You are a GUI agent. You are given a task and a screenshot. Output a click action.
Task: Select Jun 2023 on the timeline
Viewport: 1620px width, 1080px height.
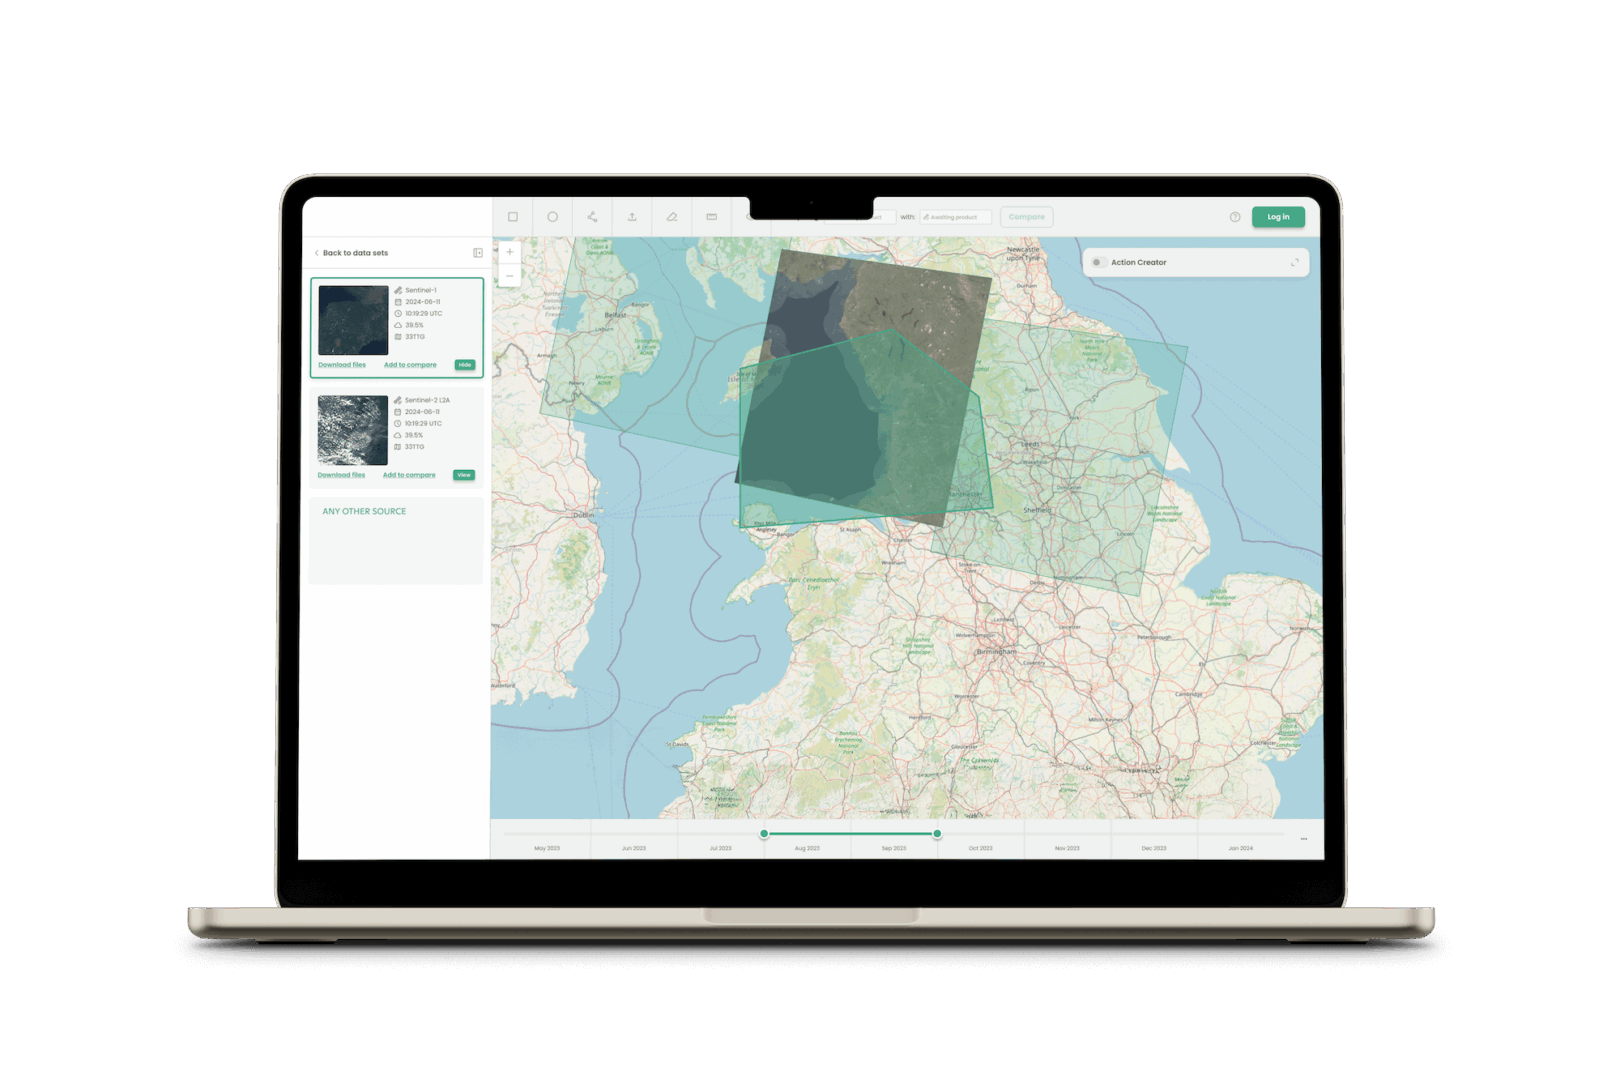pos(634,848)
